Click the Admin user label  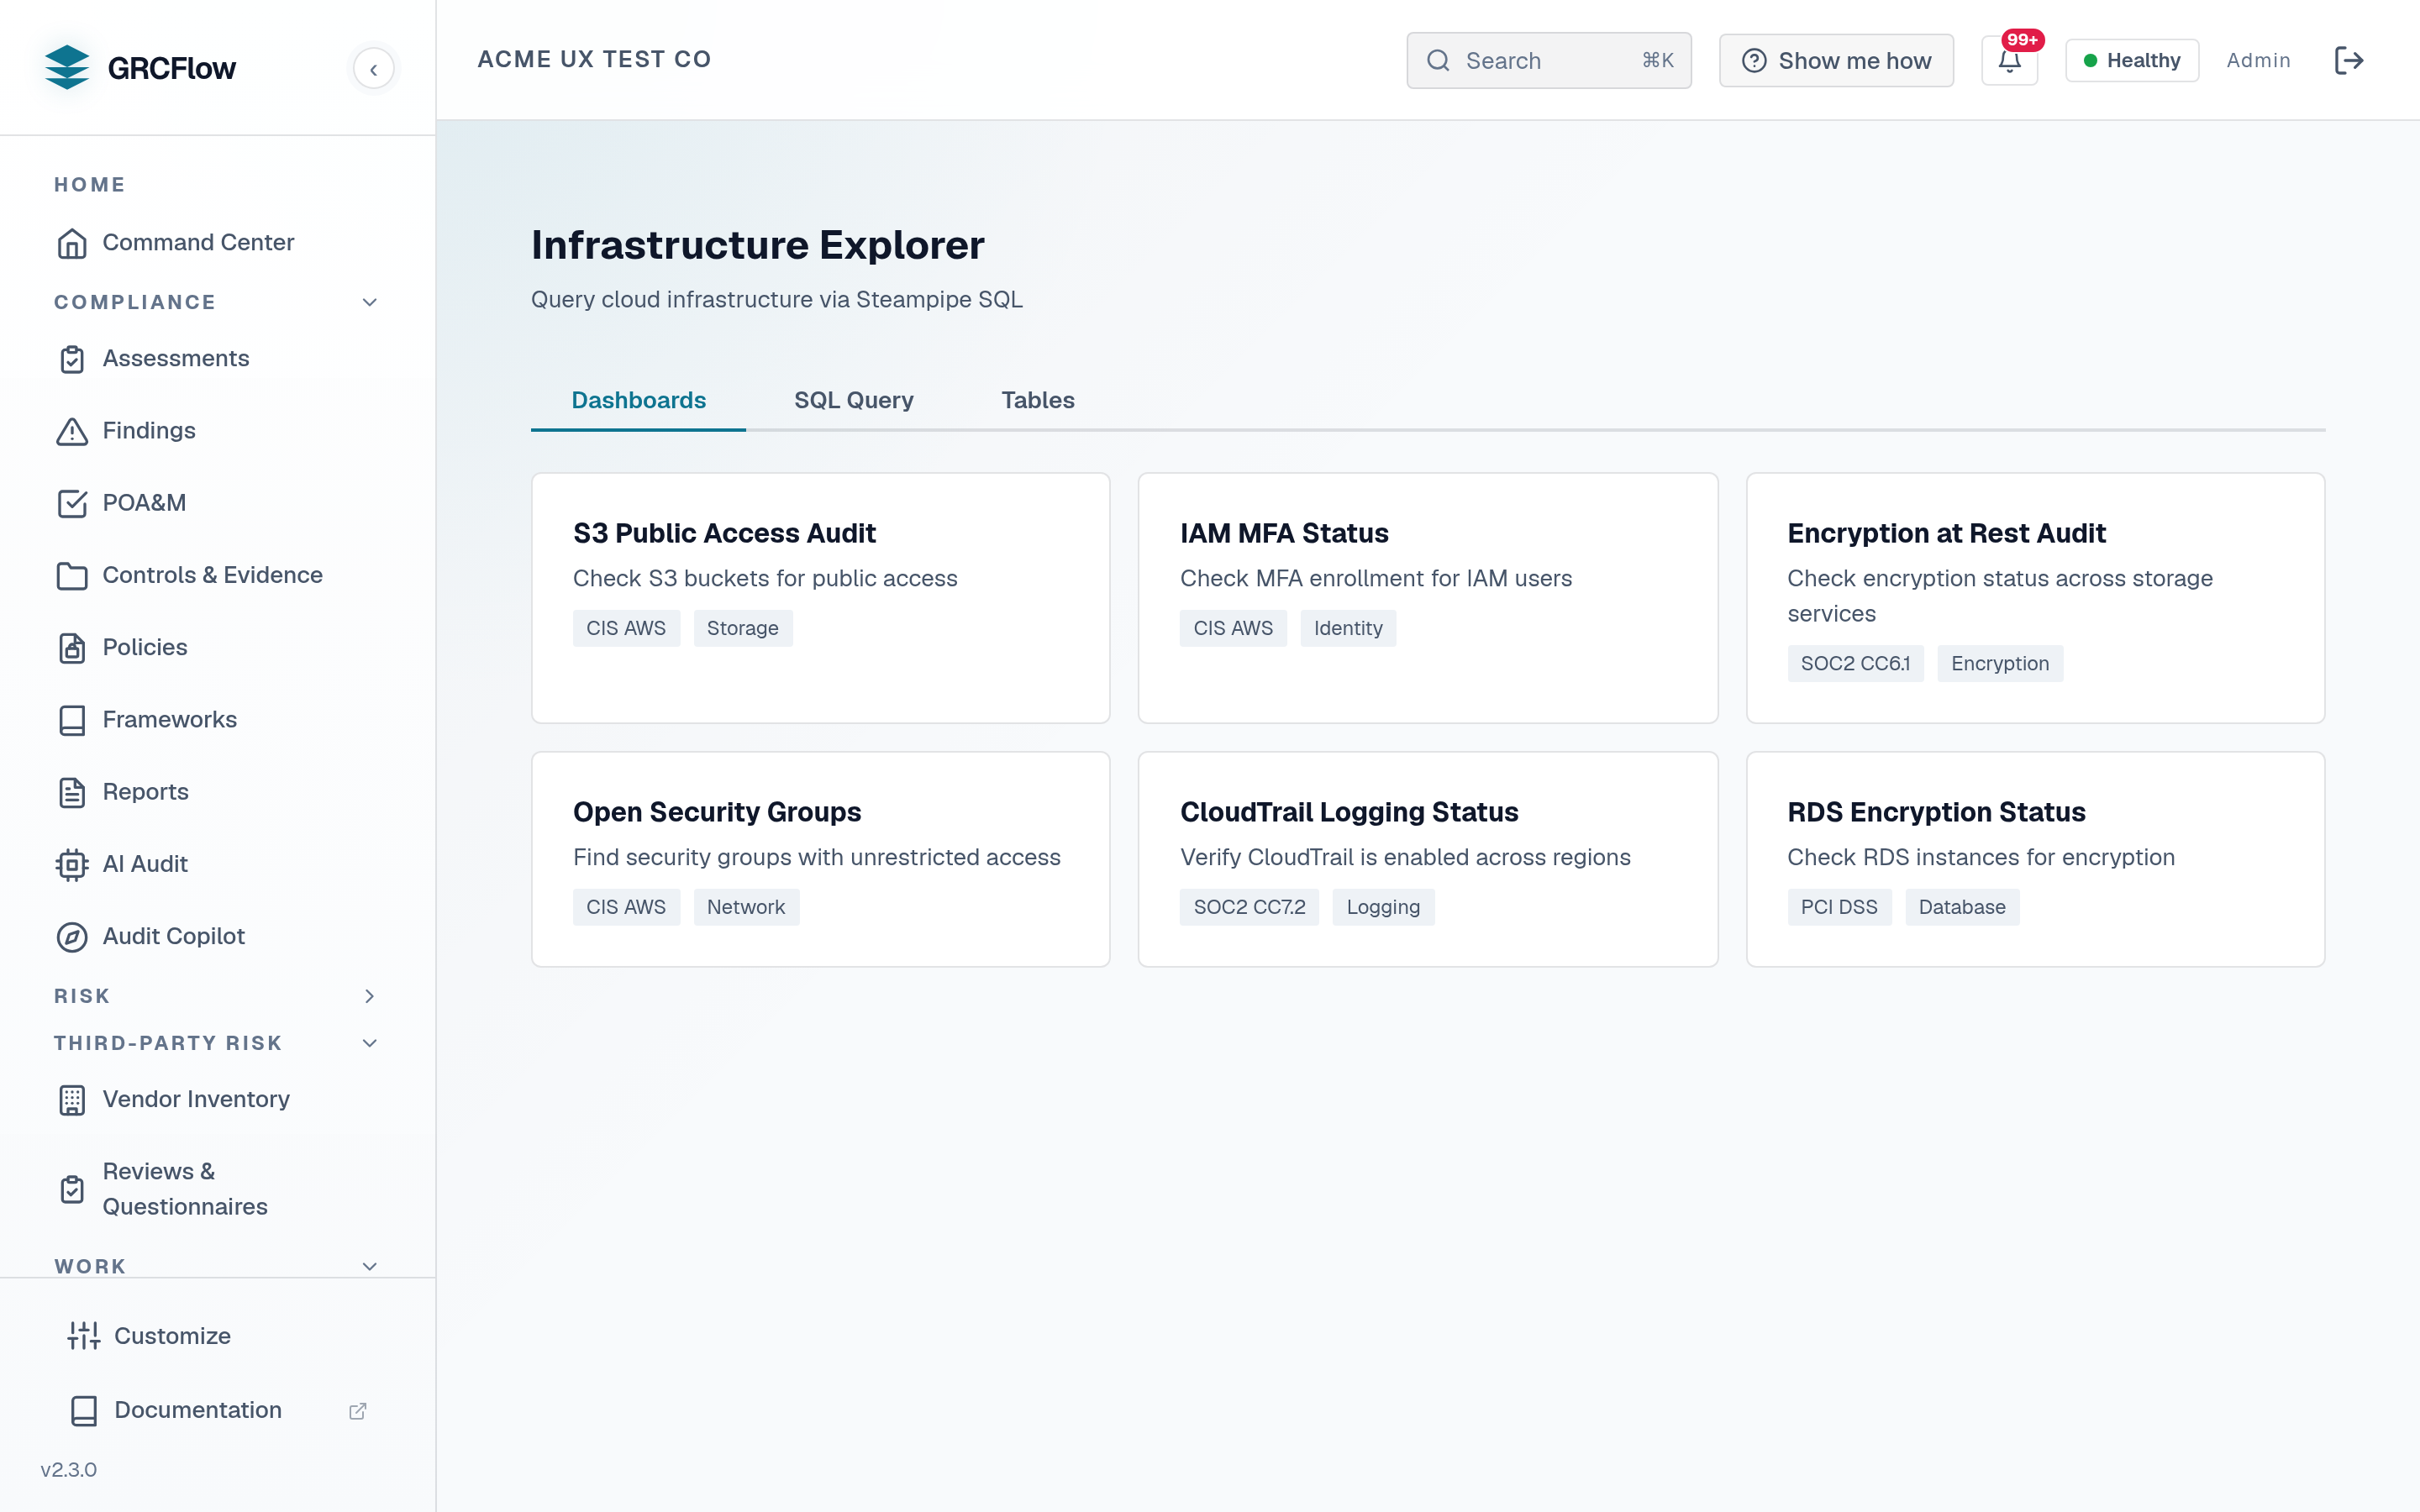click(2258, 61)
